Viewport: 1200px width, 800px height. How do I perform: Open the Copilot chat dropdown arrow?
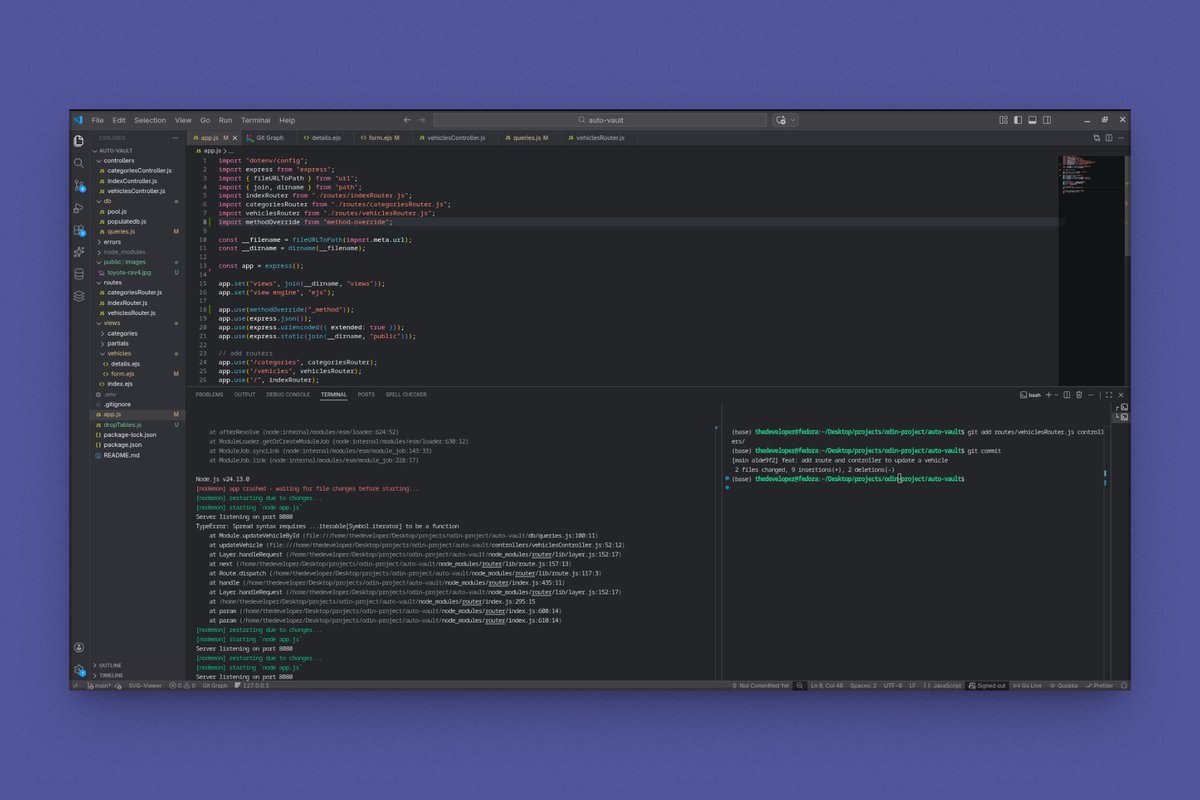click(x=793, y=120)
